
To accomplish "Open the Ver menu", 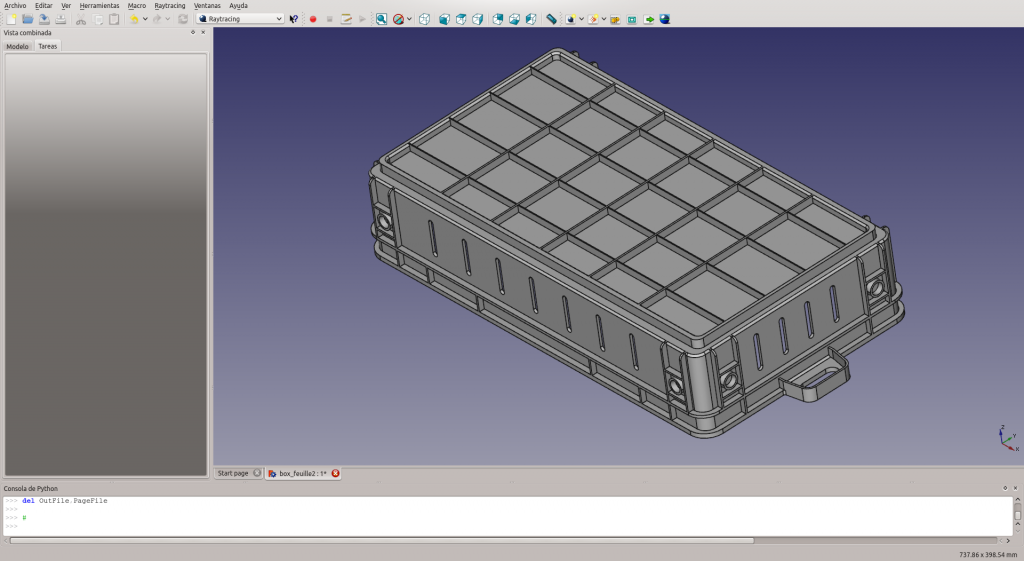I will (x=66, y=5).
